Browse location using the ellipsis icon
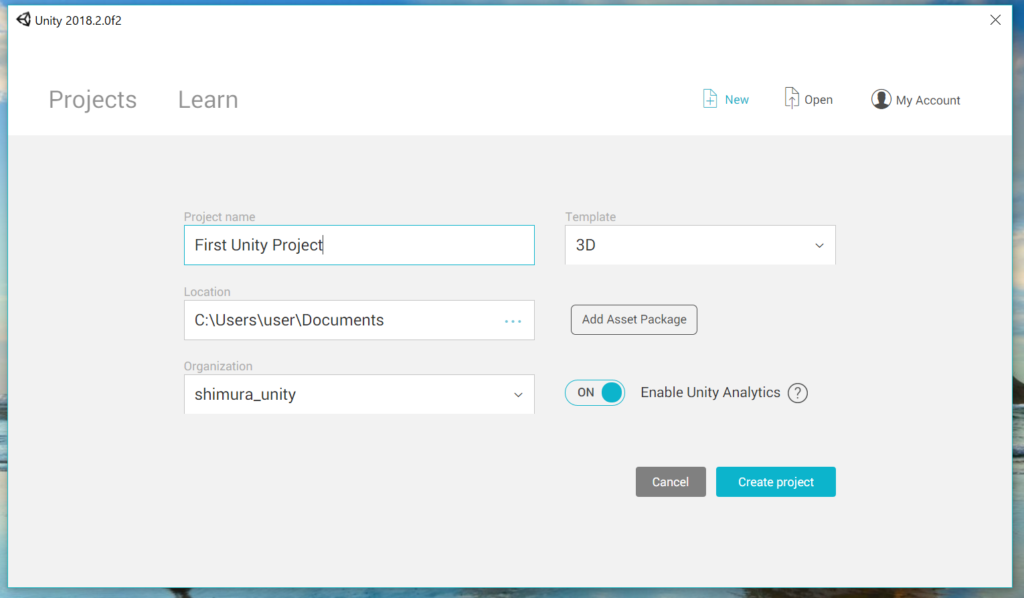Screen dimensions: 1024x598 pyautogui.click(x=513, y=321)
